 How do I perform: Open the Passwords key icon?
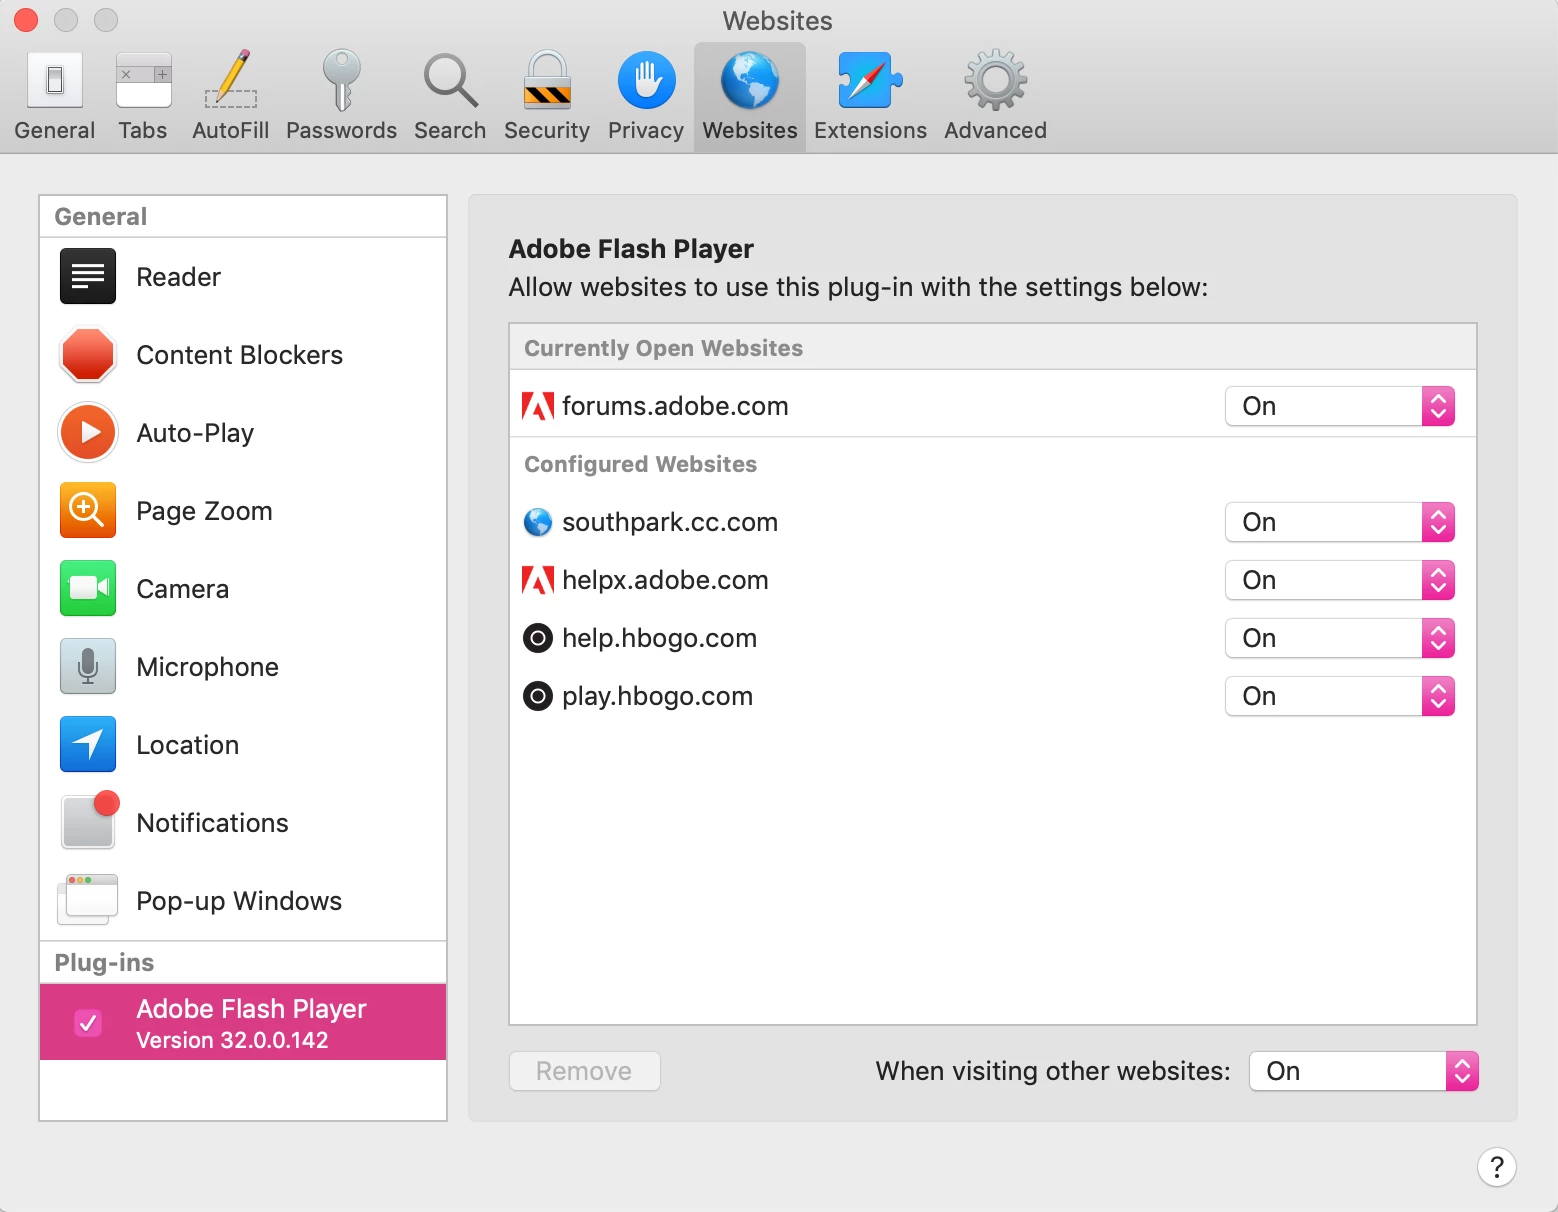click(x=341, y=80)
